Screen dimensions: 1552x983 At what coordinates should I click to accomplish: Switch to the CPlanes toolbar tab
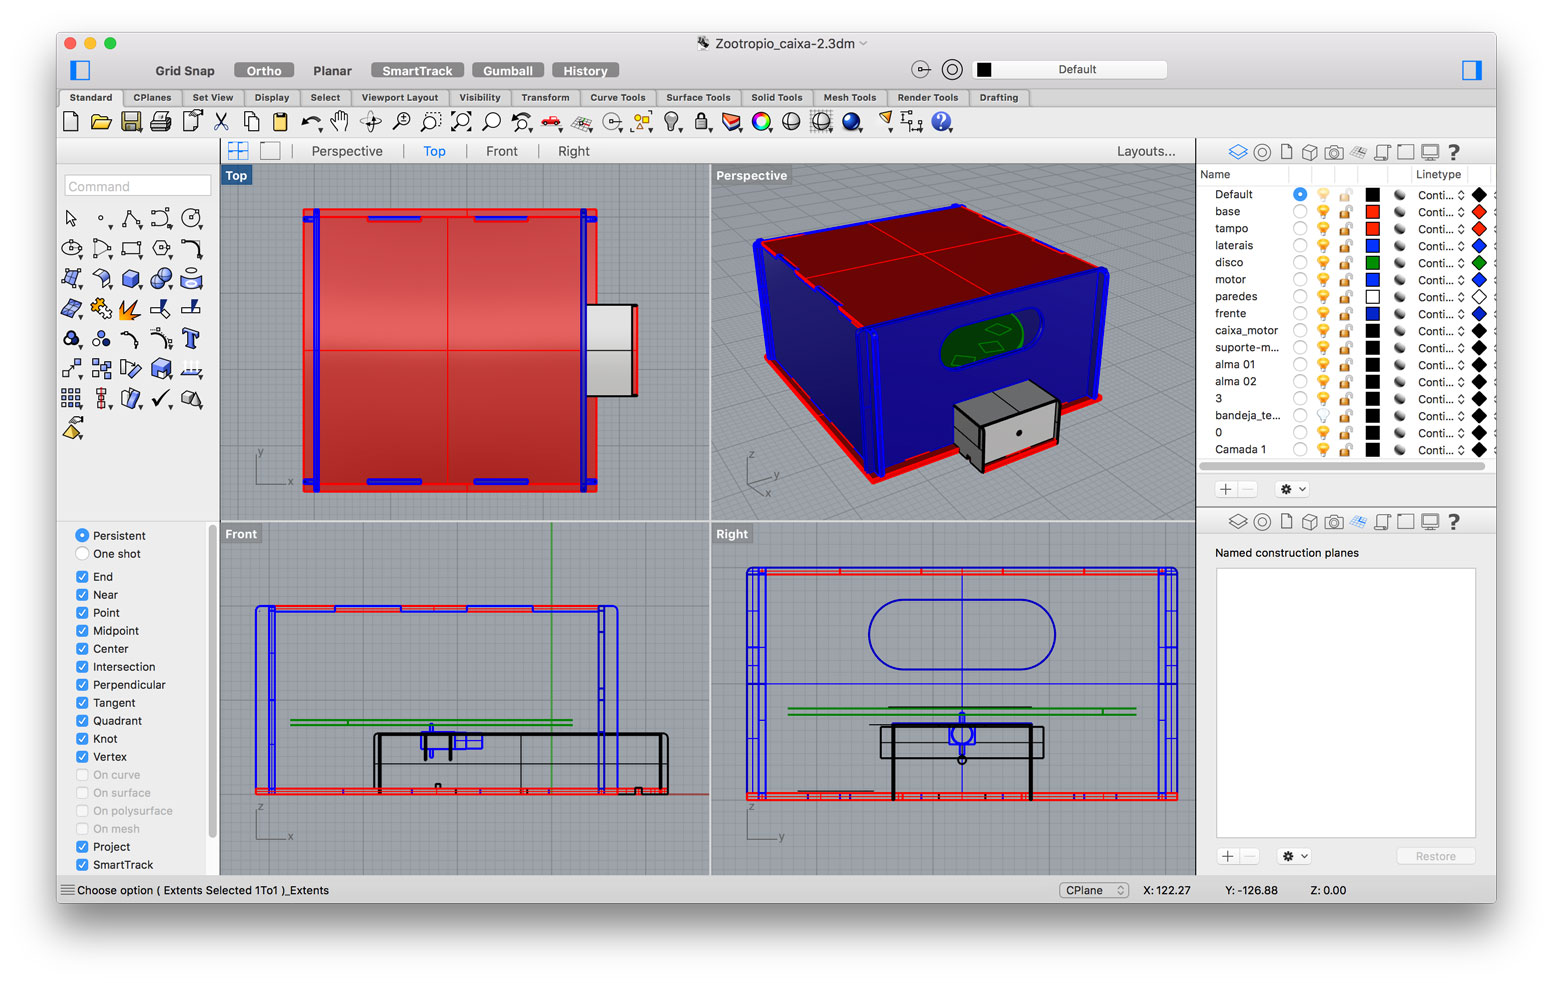click(152, 98)
